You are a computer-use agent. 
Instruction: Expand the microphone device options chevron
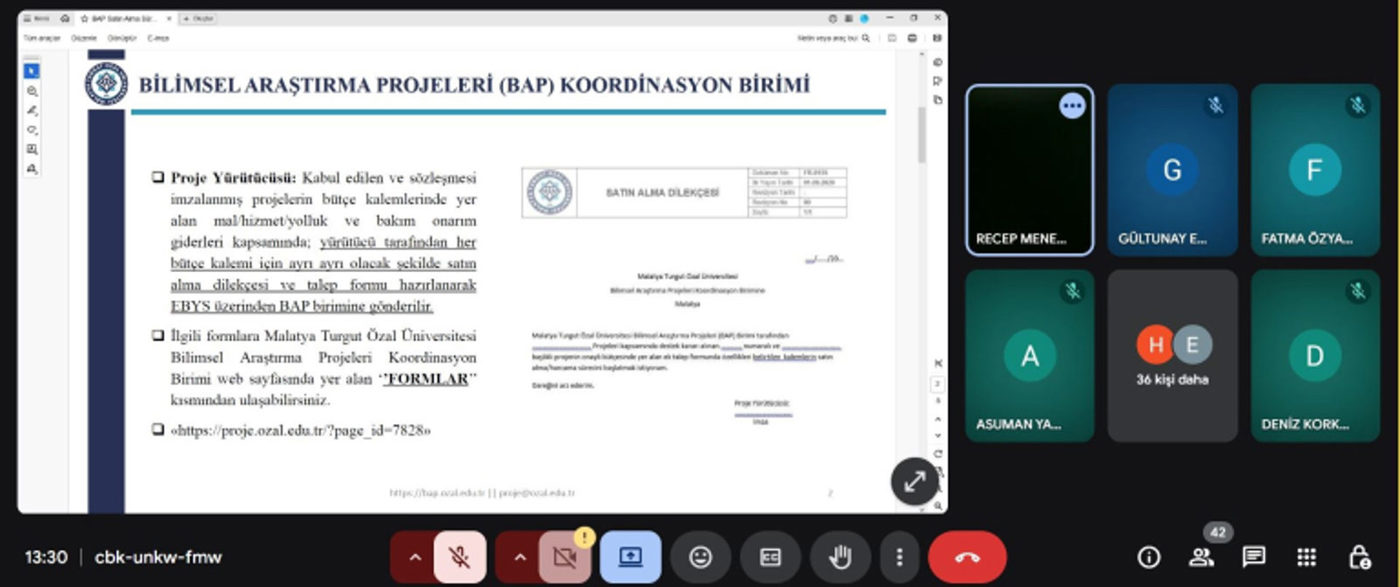coord(414,557)
